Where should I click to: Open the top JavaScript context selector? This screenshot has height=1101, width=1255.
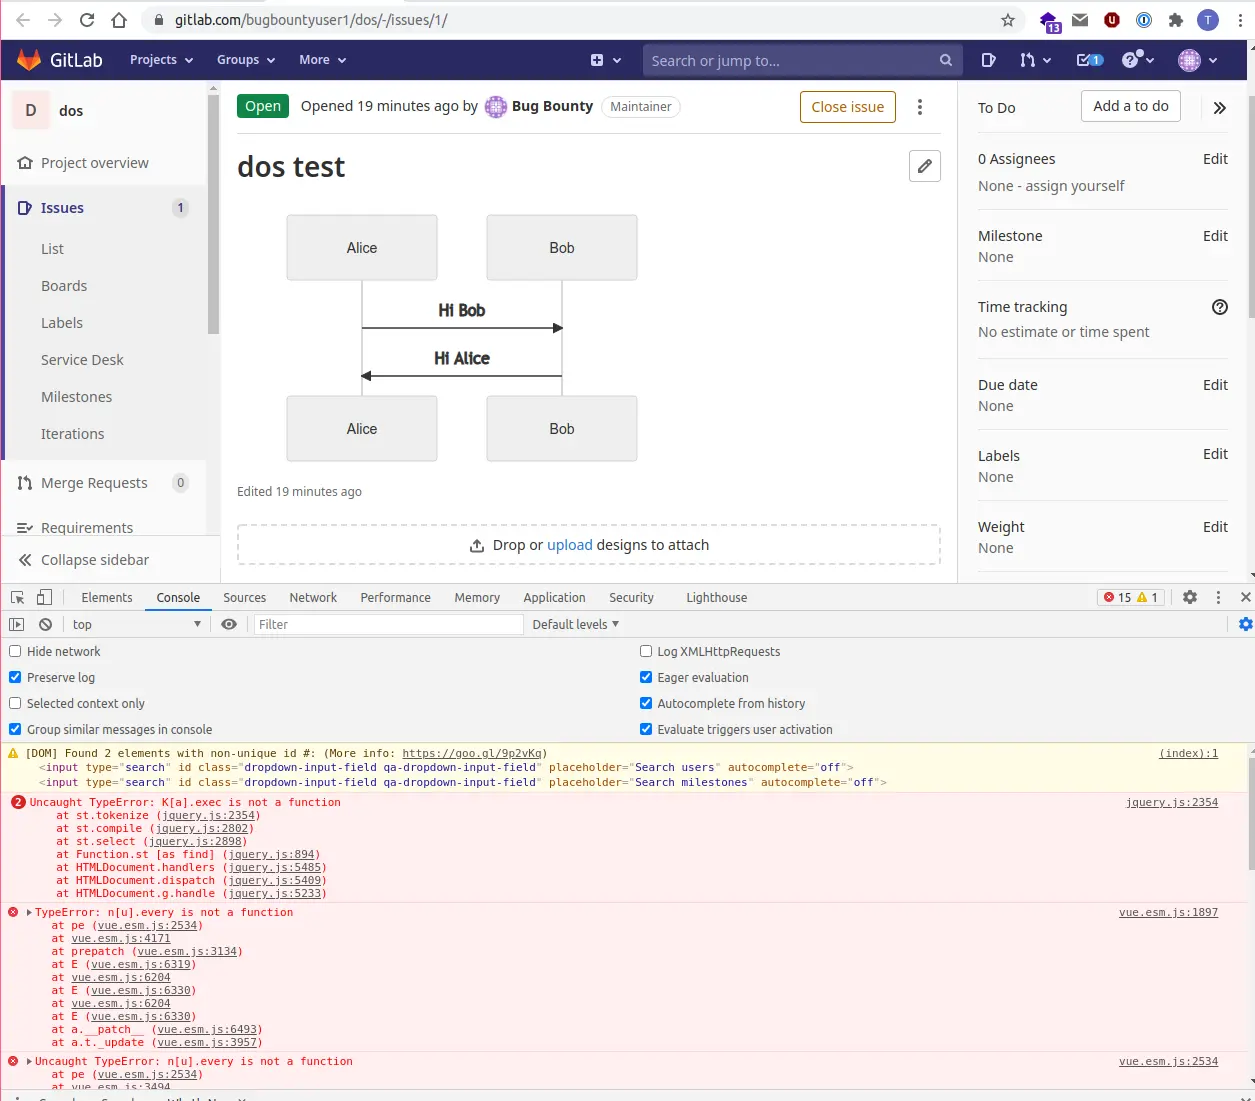tap(136, 624)
